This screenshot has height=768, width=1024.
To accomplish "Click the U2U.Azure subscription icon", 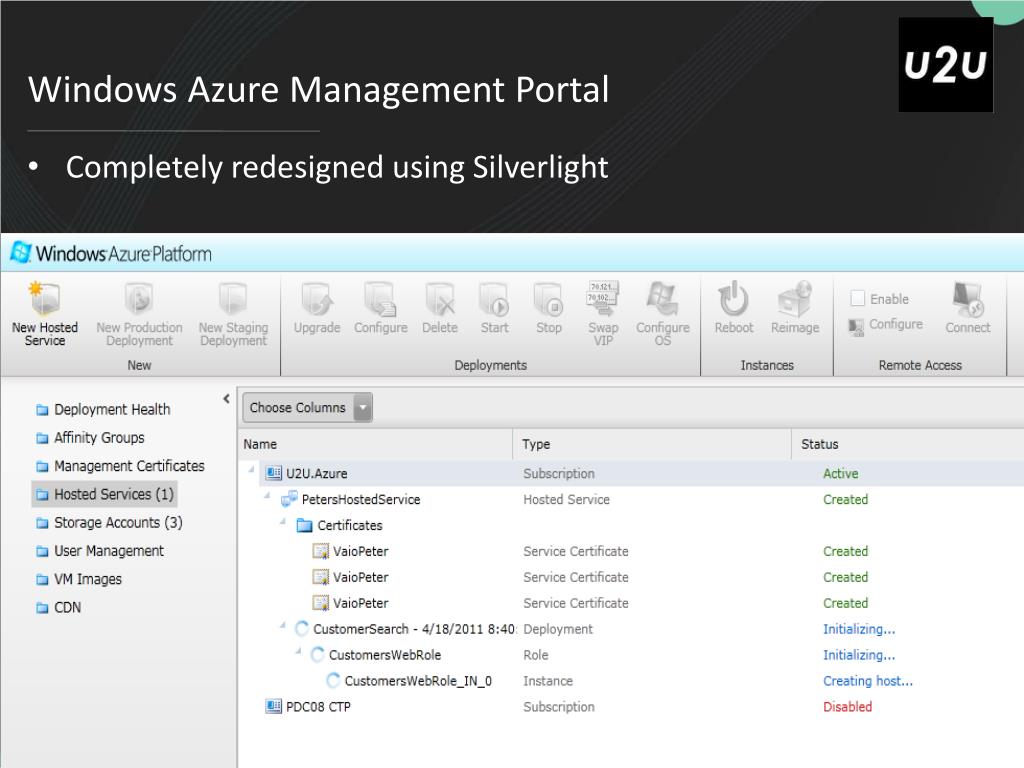I will coord(273,473).
